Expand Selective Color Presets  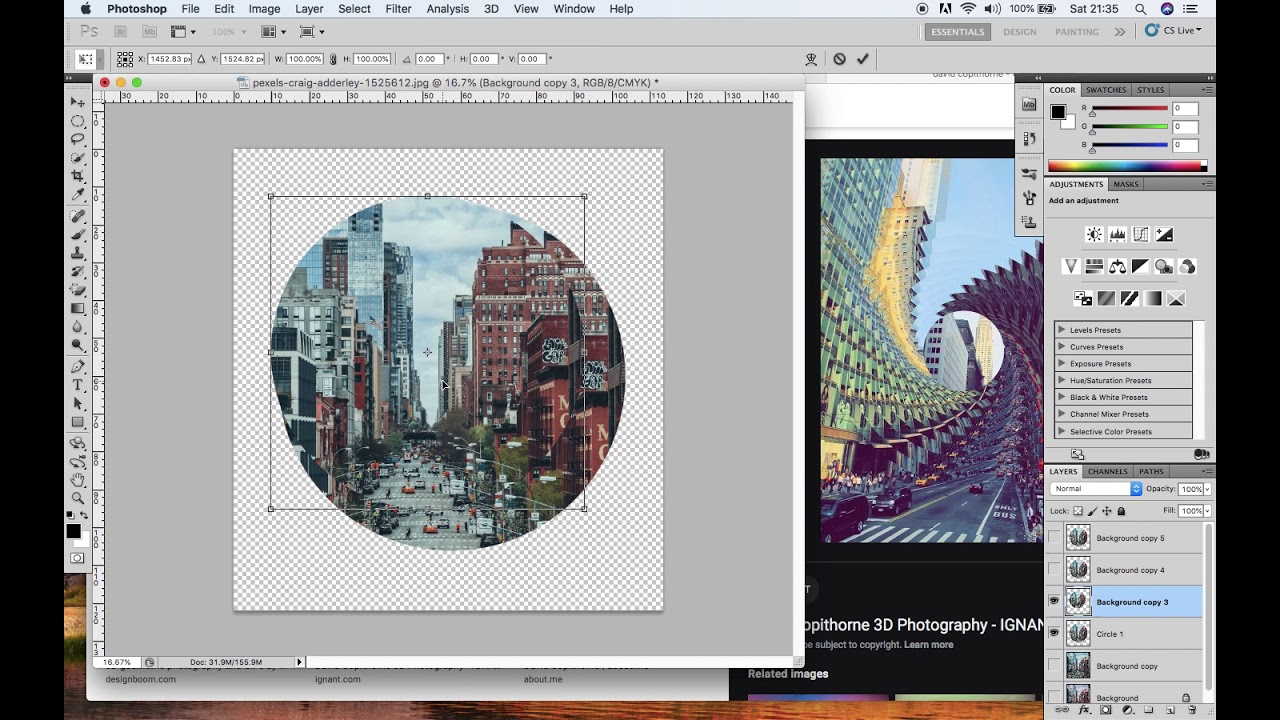pos(1061,432)
